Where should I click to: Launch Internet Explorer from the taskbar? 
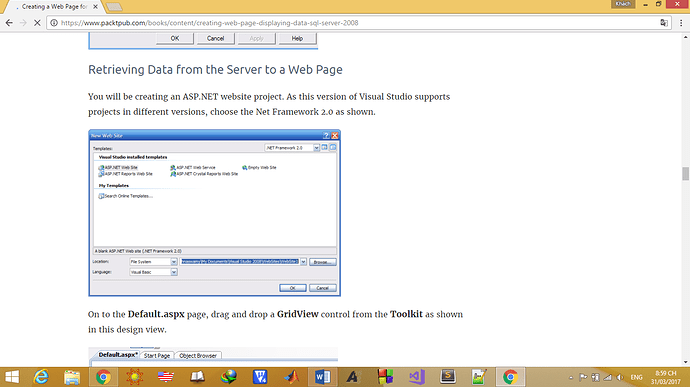(x=41, y=377)
